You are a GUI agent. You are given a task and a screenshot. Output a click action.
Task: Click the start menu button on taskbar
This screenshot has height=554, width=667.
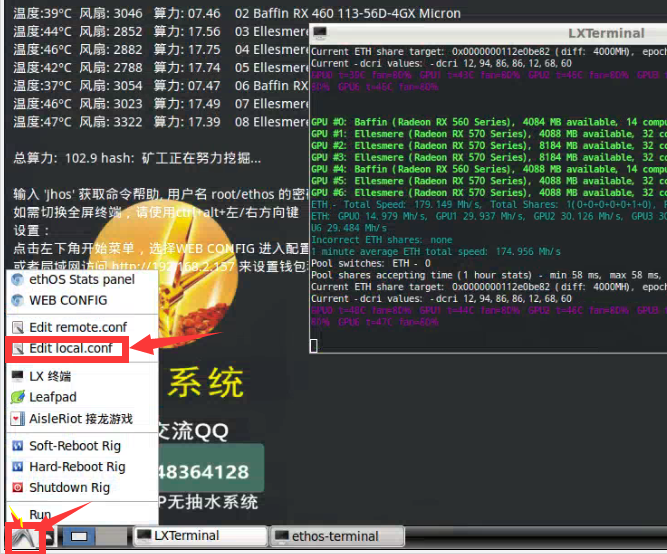[x=25, y=539]
